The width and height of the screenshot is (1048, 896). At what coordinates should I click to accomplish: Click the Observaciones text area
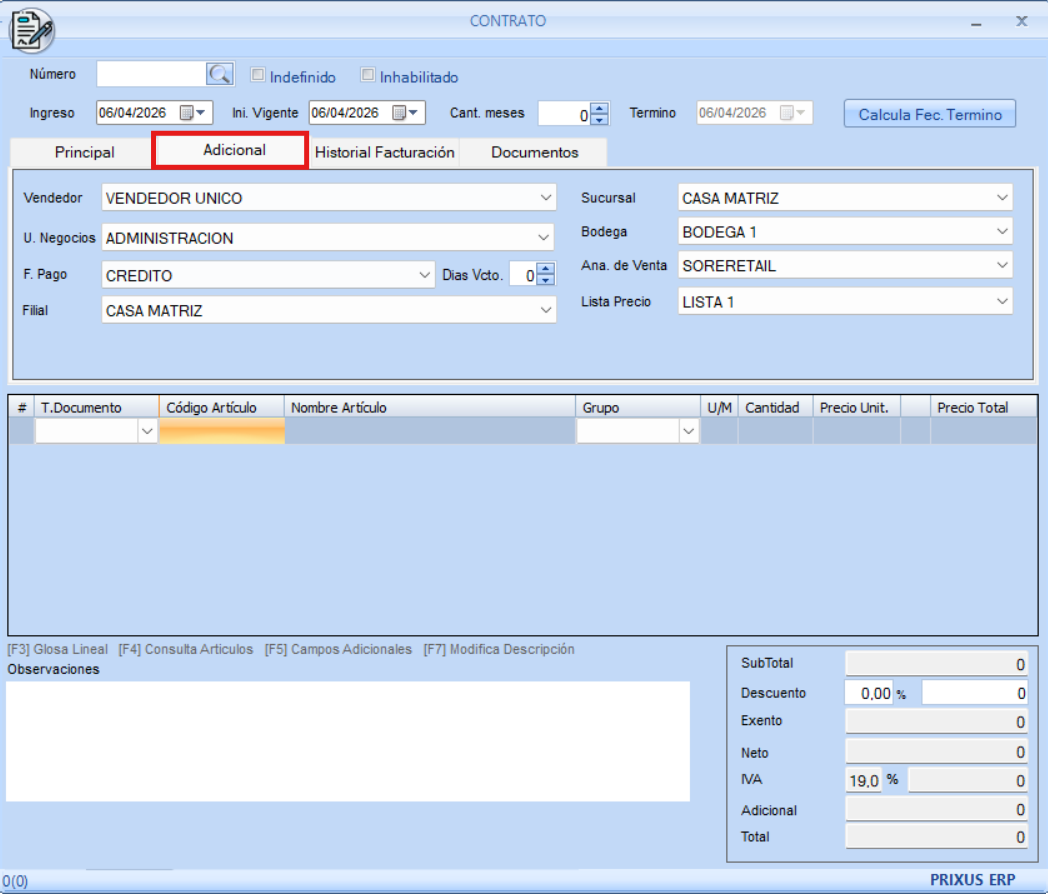point(347,740)
